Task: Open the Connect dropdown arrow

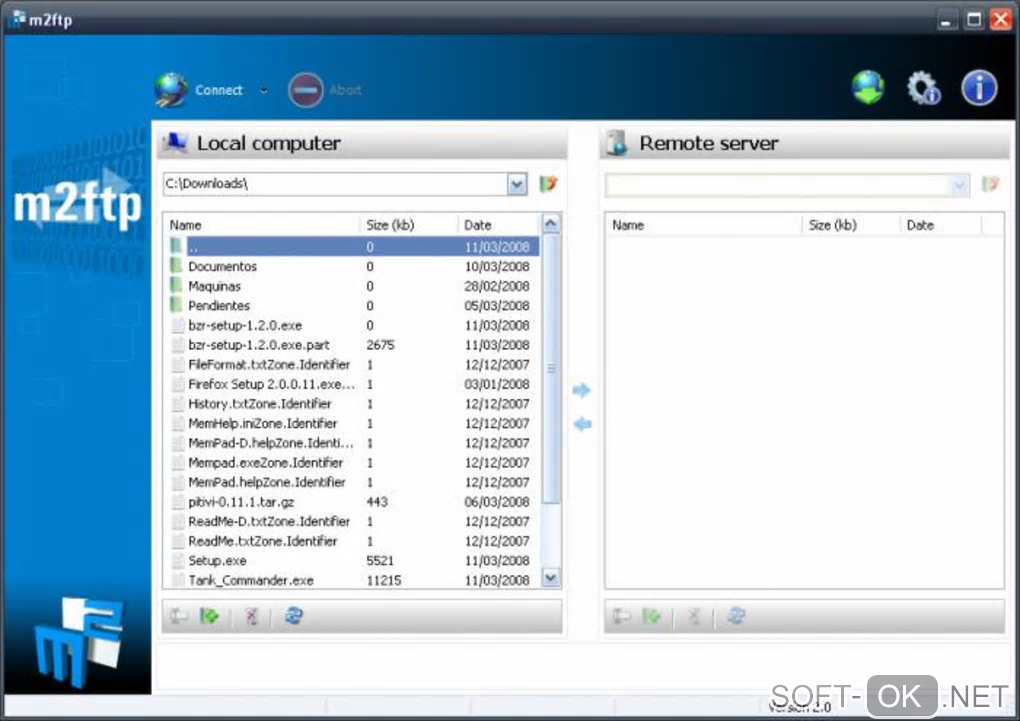Action: (x=263, y=90)
